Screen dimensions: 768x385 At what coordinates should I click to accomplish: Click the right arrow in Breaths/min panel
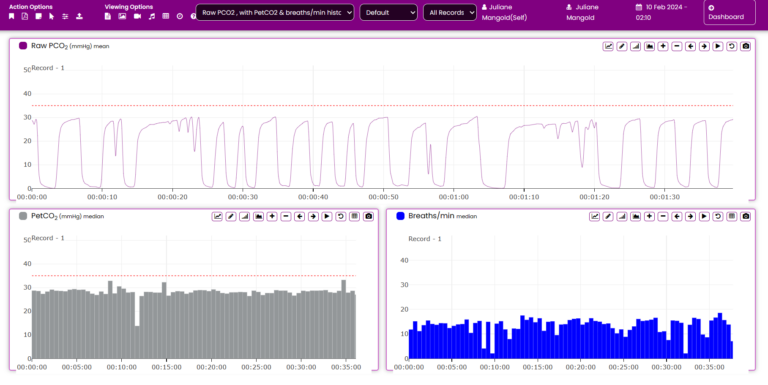pos(691,216)
